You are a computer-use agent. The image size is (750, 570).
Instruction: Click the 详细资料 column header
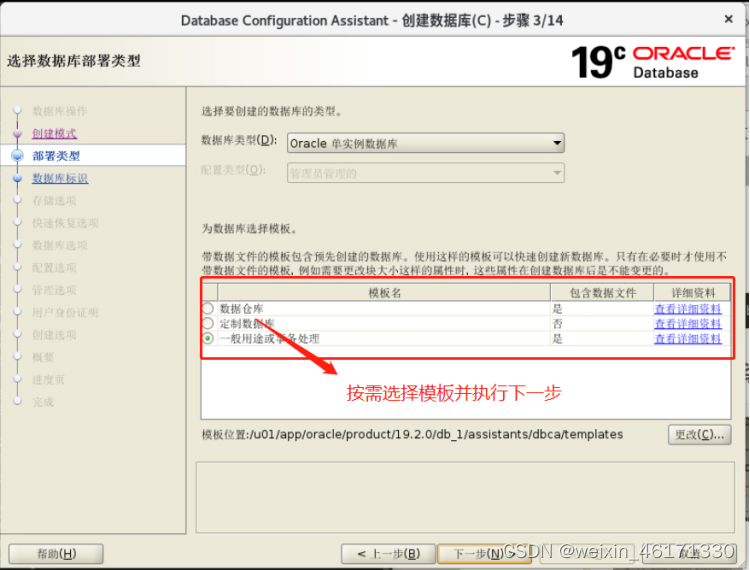(692, 293)
